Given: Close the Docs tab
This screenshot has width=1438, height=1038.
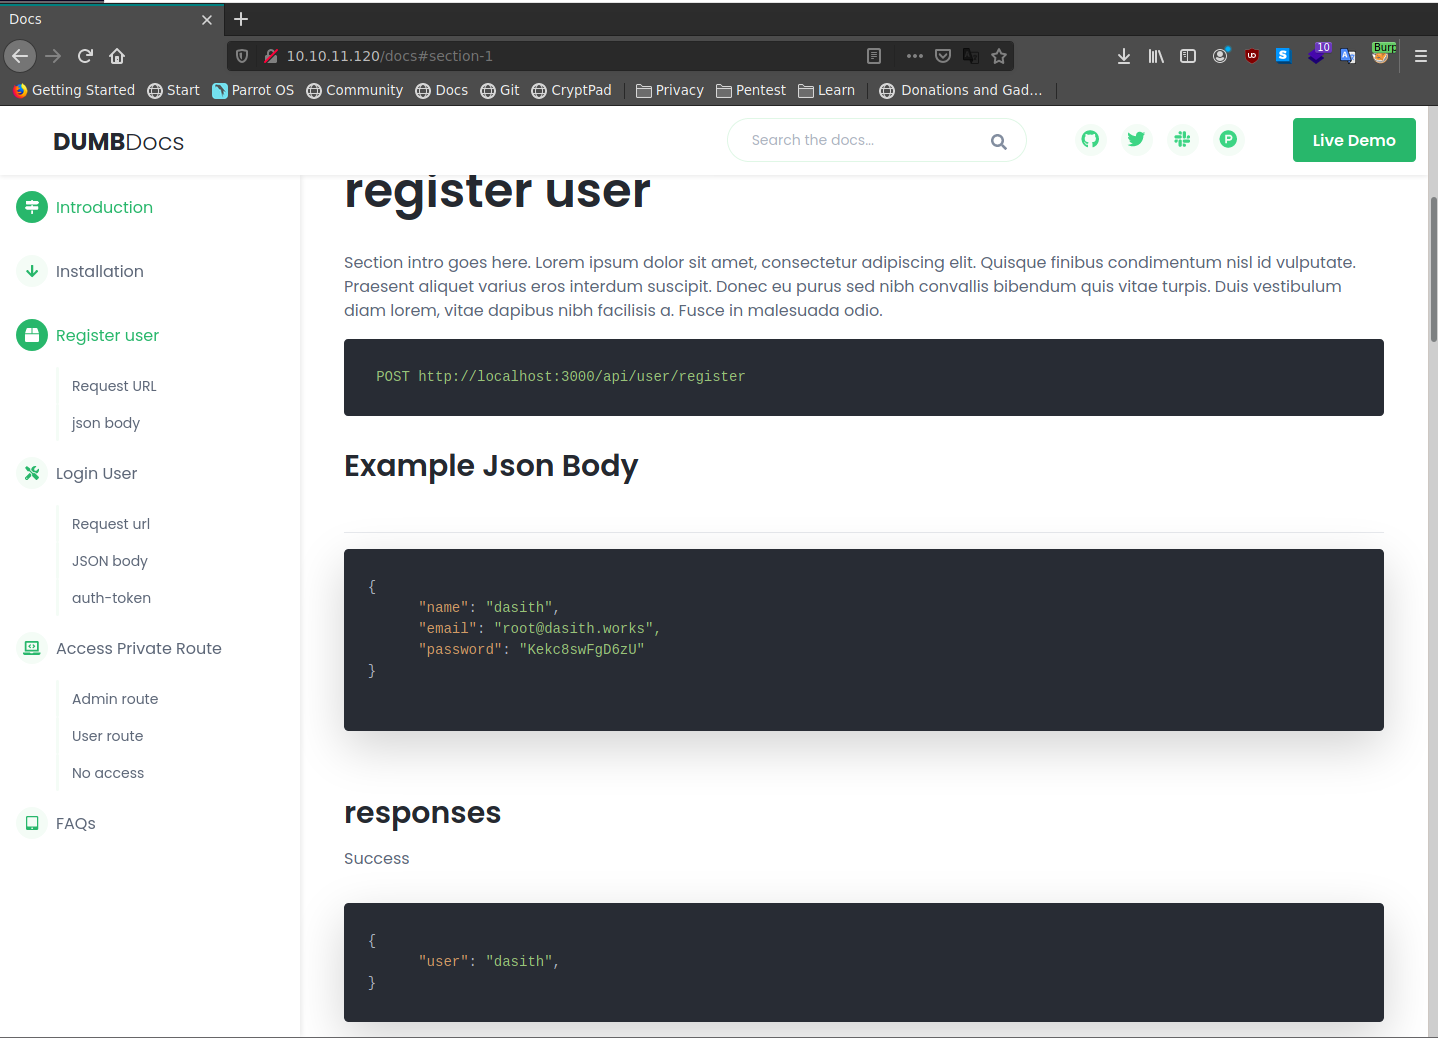Looking at the screenshot, I should pos(207,20).
